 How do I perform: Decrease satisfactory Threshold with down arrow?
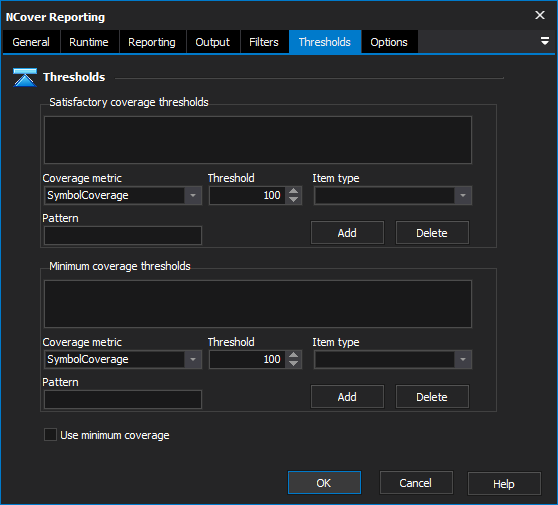pos(294,200)
